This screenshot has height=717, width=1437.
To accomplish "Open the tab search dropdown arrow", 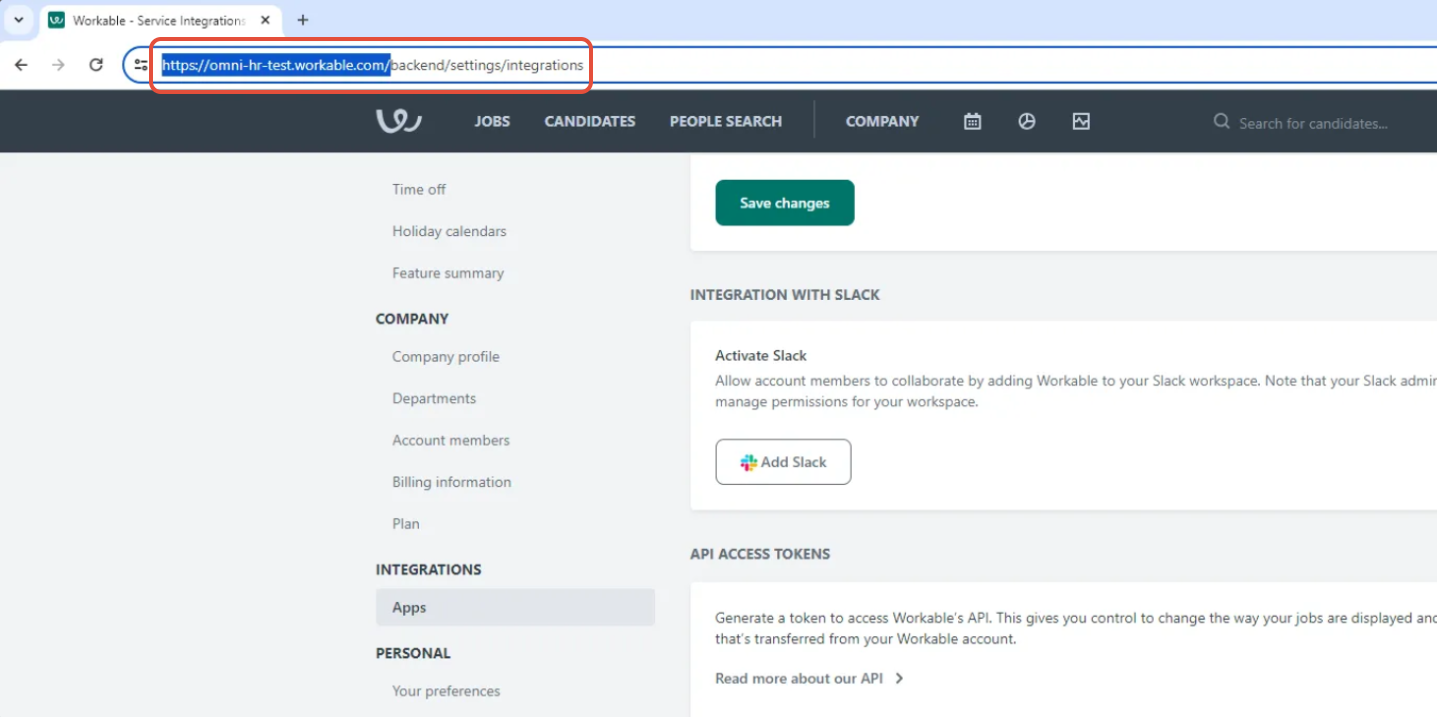I will pyautogui.click(x=18, y=20).
